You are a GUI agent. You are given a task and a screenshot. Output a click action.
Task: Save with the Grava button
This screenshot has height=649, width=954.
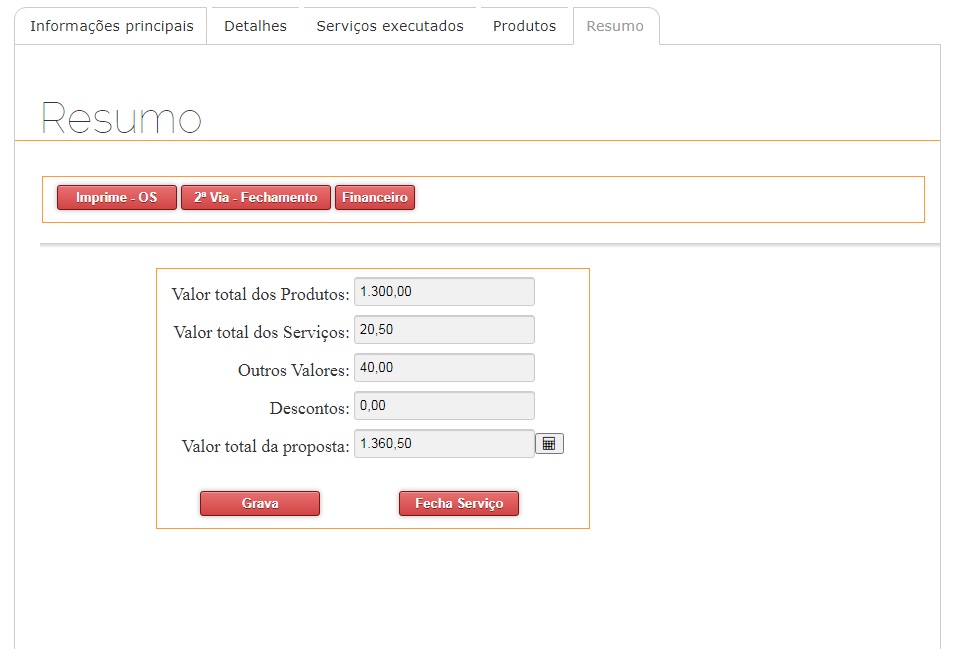pyautogui.click(x=260, y=503)
